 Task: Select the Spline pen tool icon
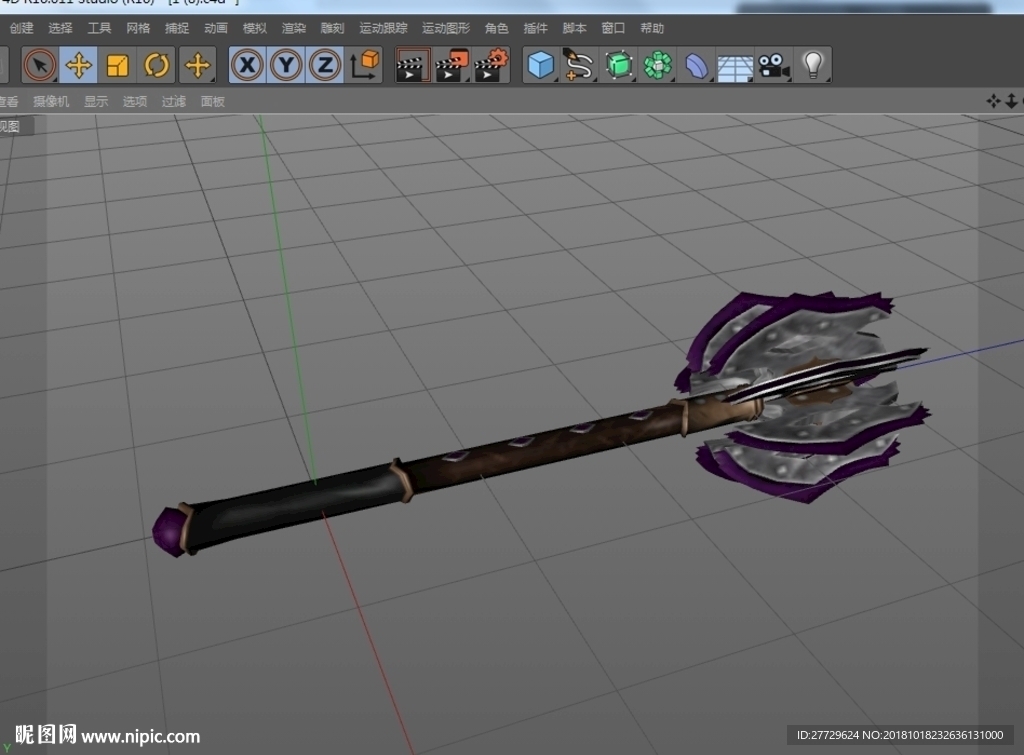pyautogui.click(x=579, y=65)
